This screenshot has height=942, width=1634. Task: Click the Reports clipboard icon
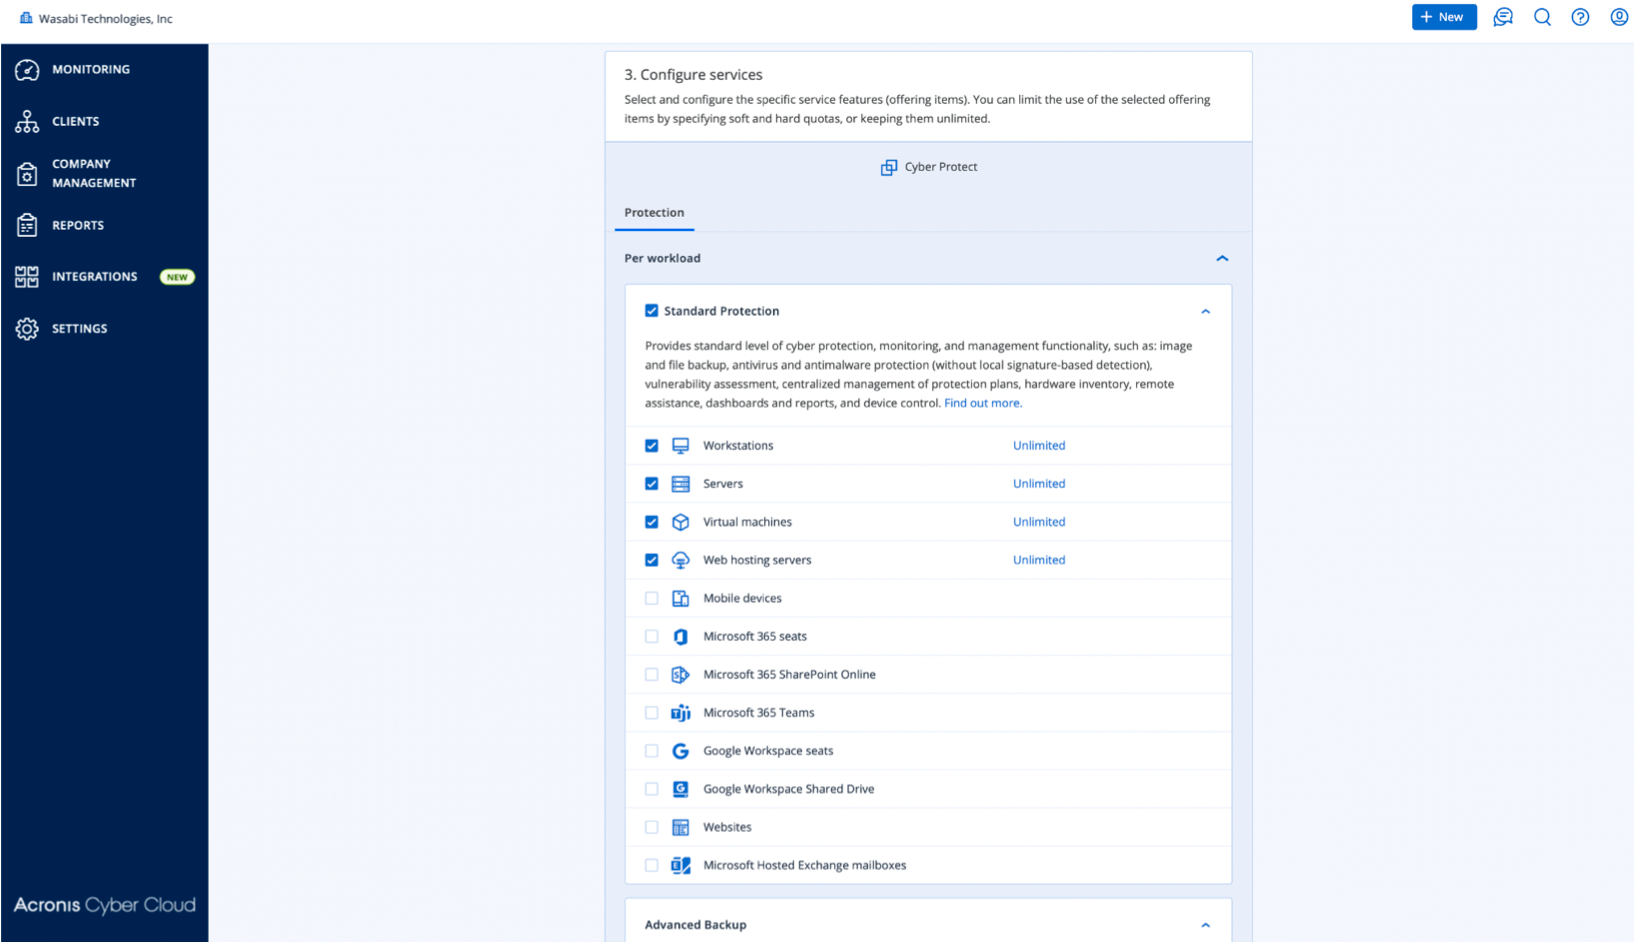pos(27,225)
